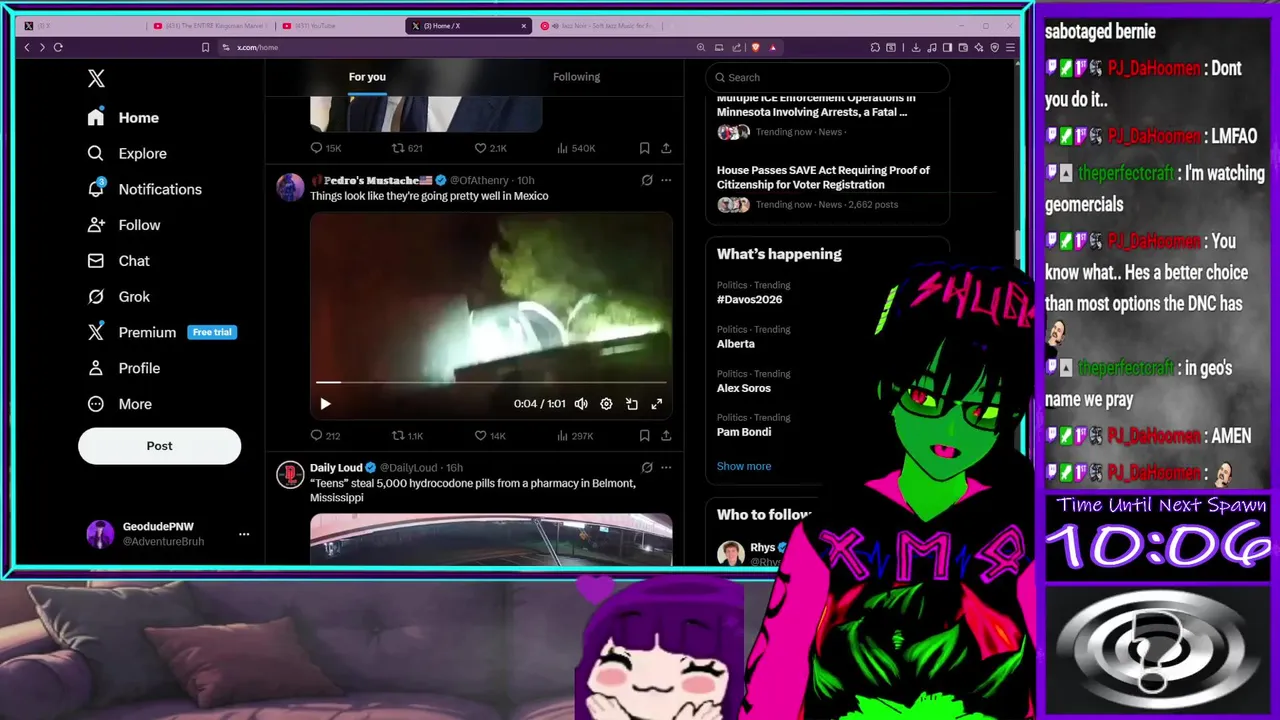Toggle picture-in-picture on the video
This screenshot has height=720, width=1280.
pos(632,404)
